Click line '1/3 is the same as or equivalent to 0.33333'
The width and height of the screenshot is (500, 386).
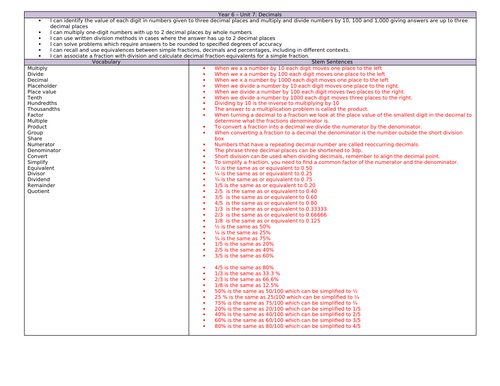click(271, 209)
